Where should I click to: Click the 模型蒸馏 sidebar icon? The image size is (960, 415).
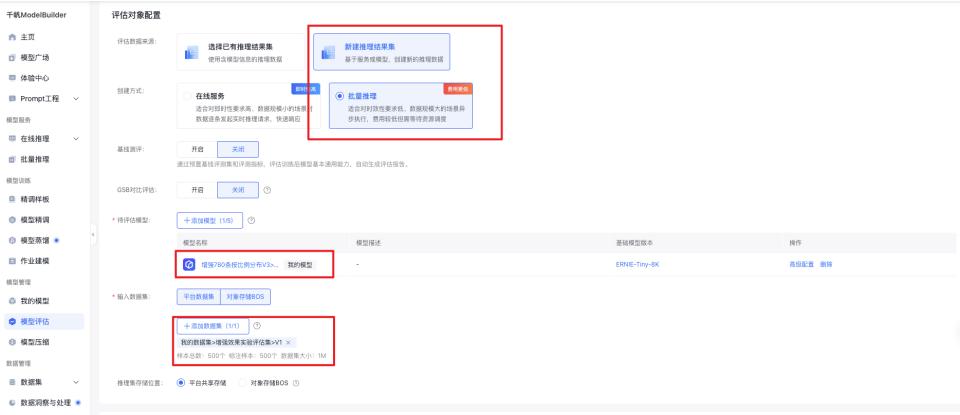click(x=12, y=240)
